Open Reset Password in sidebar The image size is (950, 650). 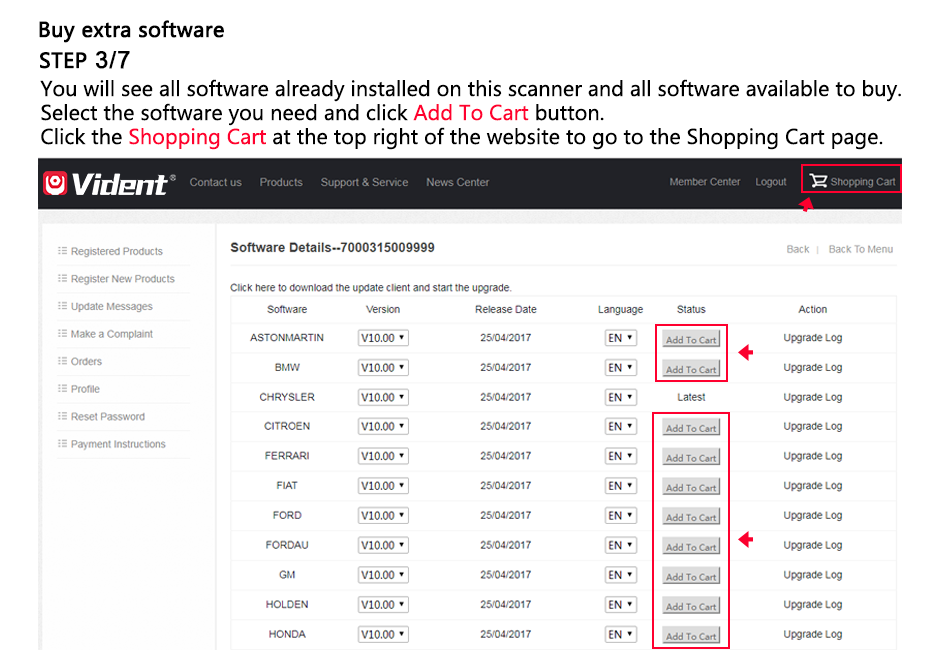[x=108, y=417]
